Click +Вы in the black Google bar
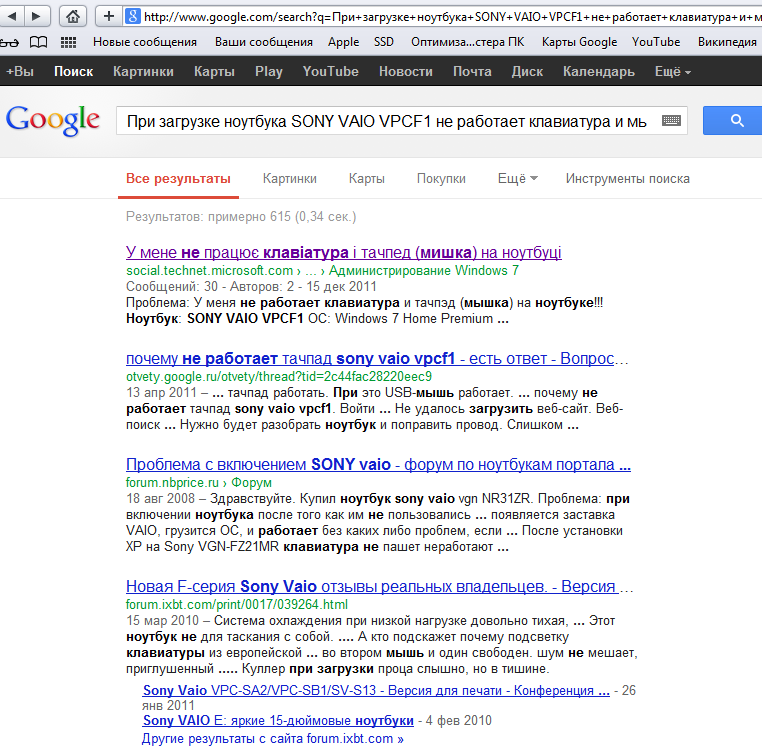The width and height of the screenshot is (762, 749). pos(20,71)
